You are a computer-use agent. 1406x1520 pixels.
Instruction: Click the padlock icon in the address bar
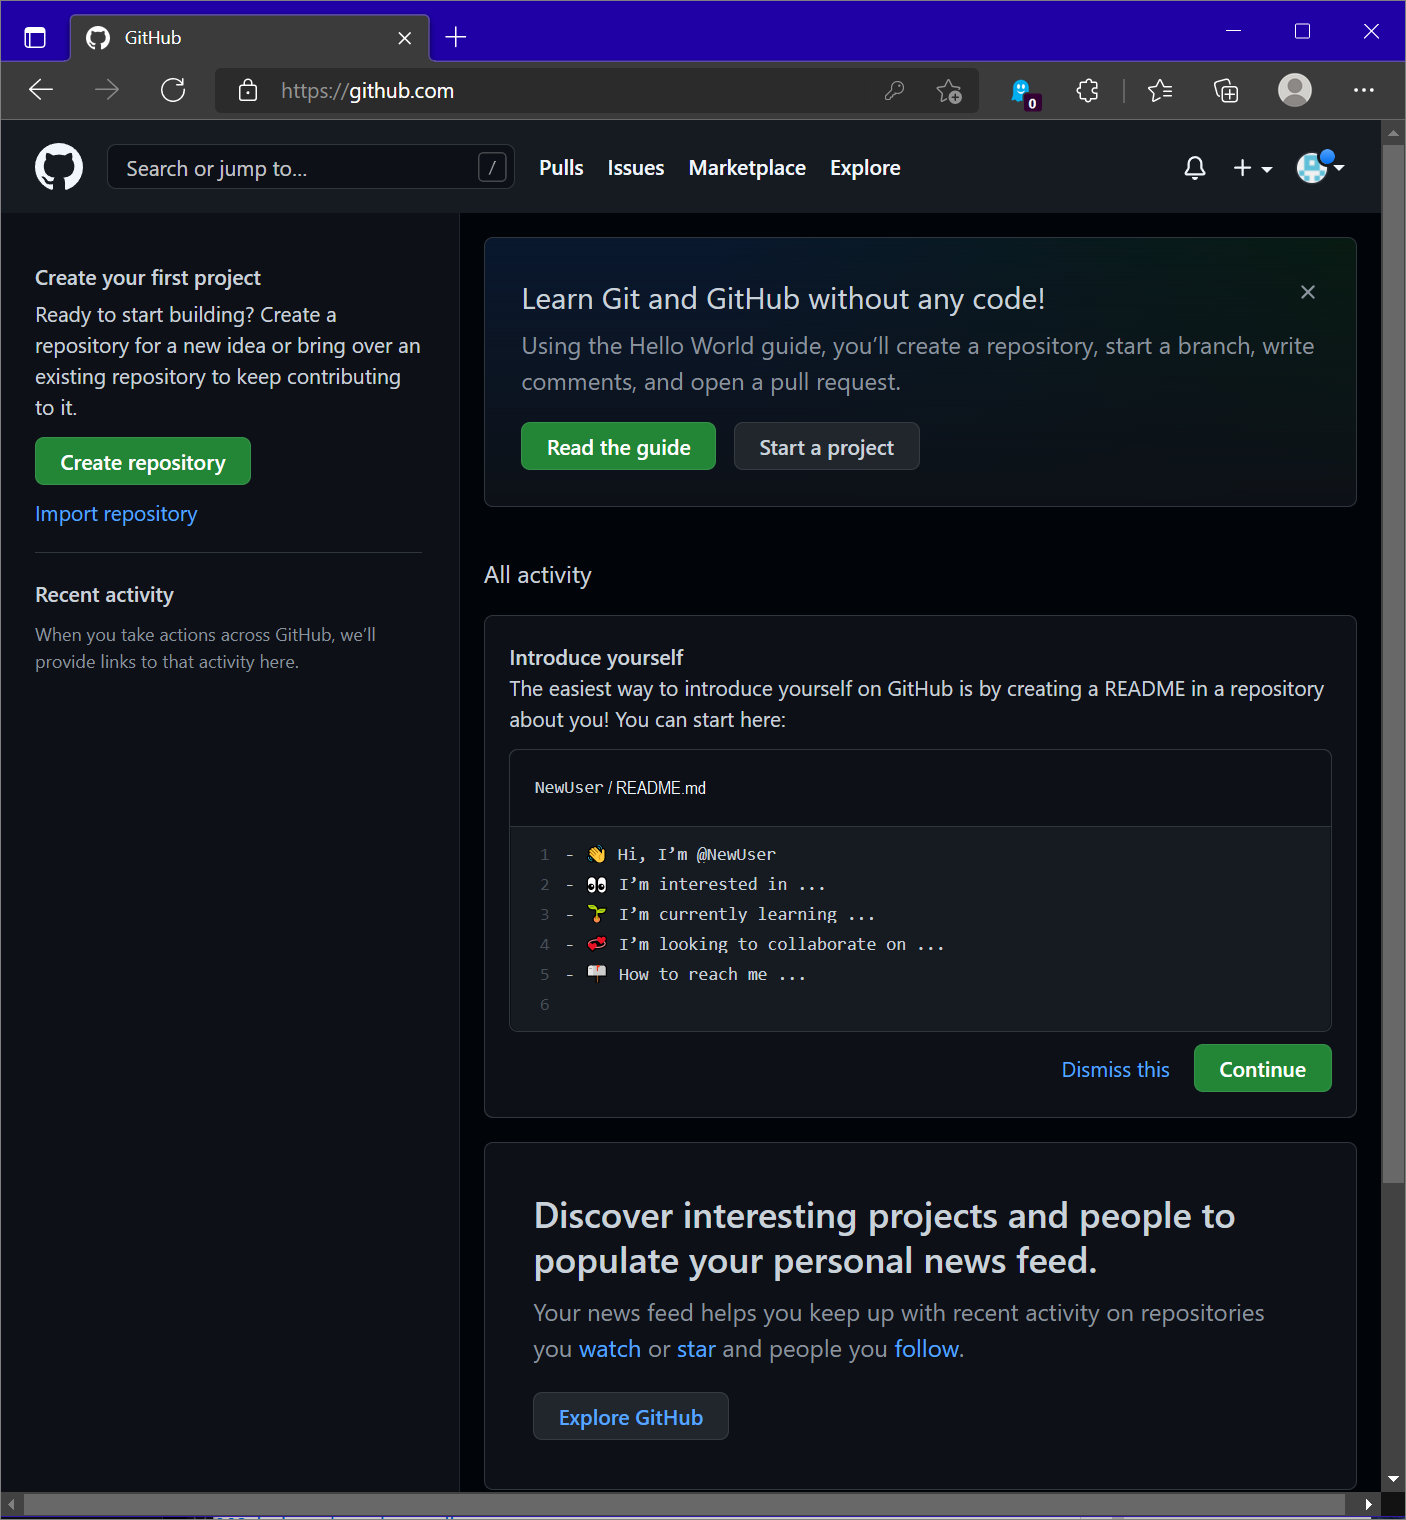246,90
